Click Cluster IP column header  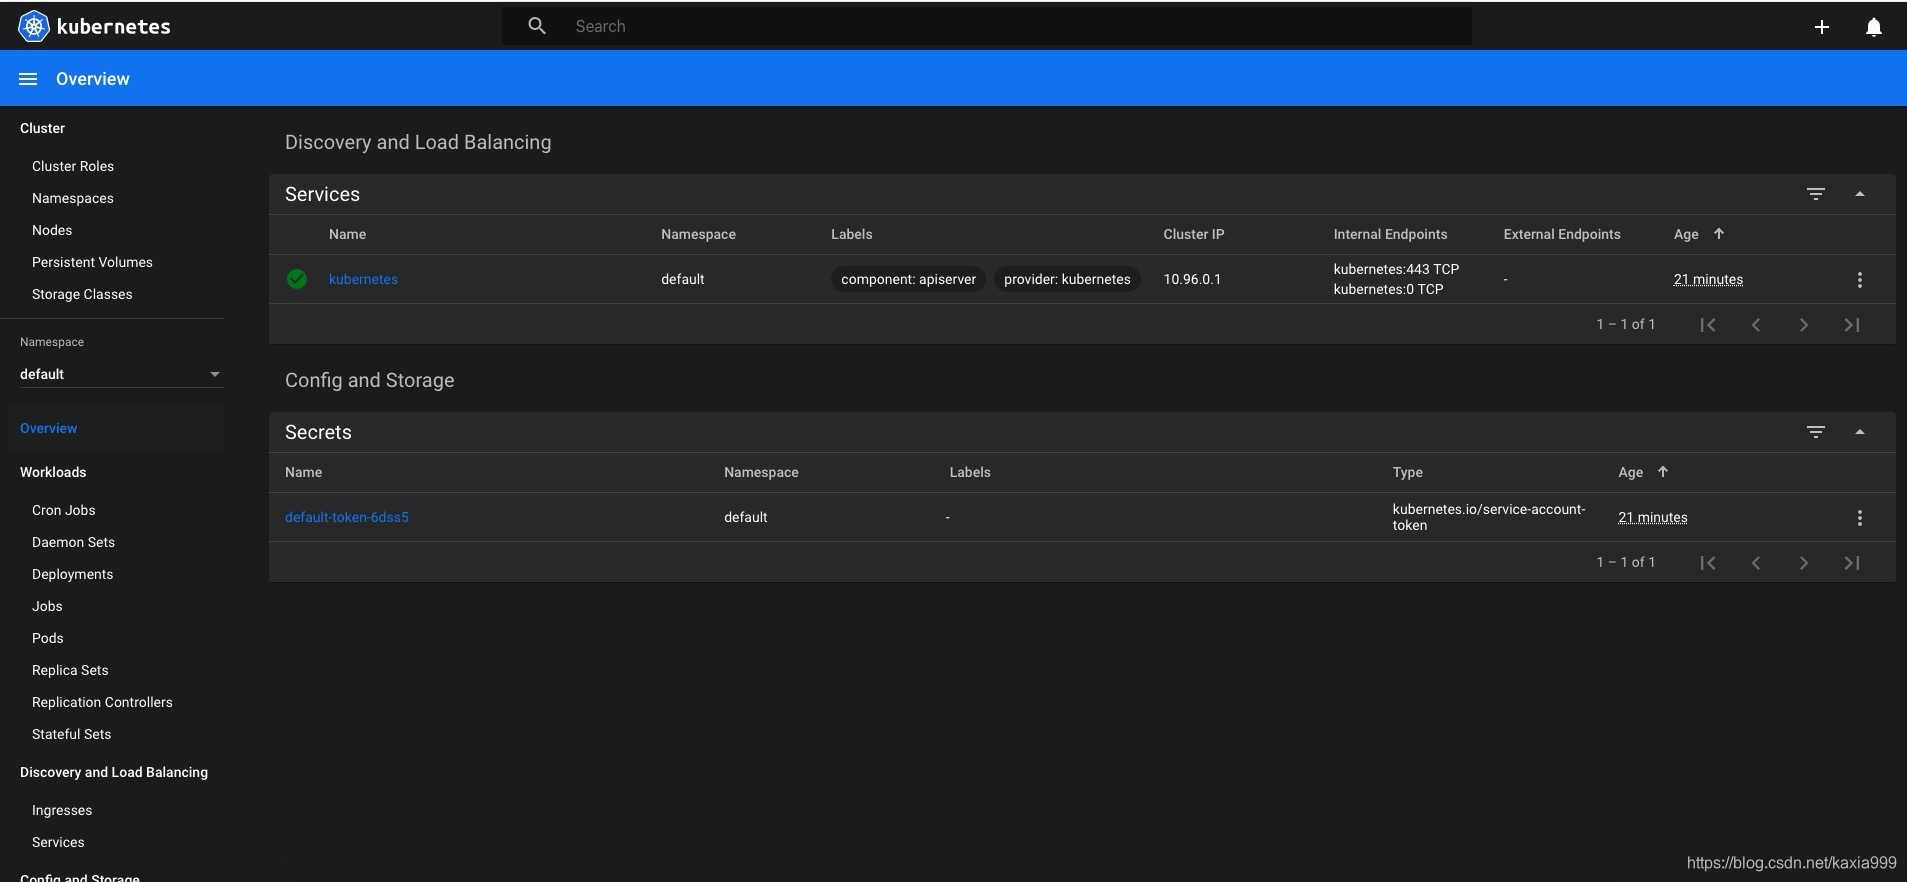click(x=1194, y=234)
